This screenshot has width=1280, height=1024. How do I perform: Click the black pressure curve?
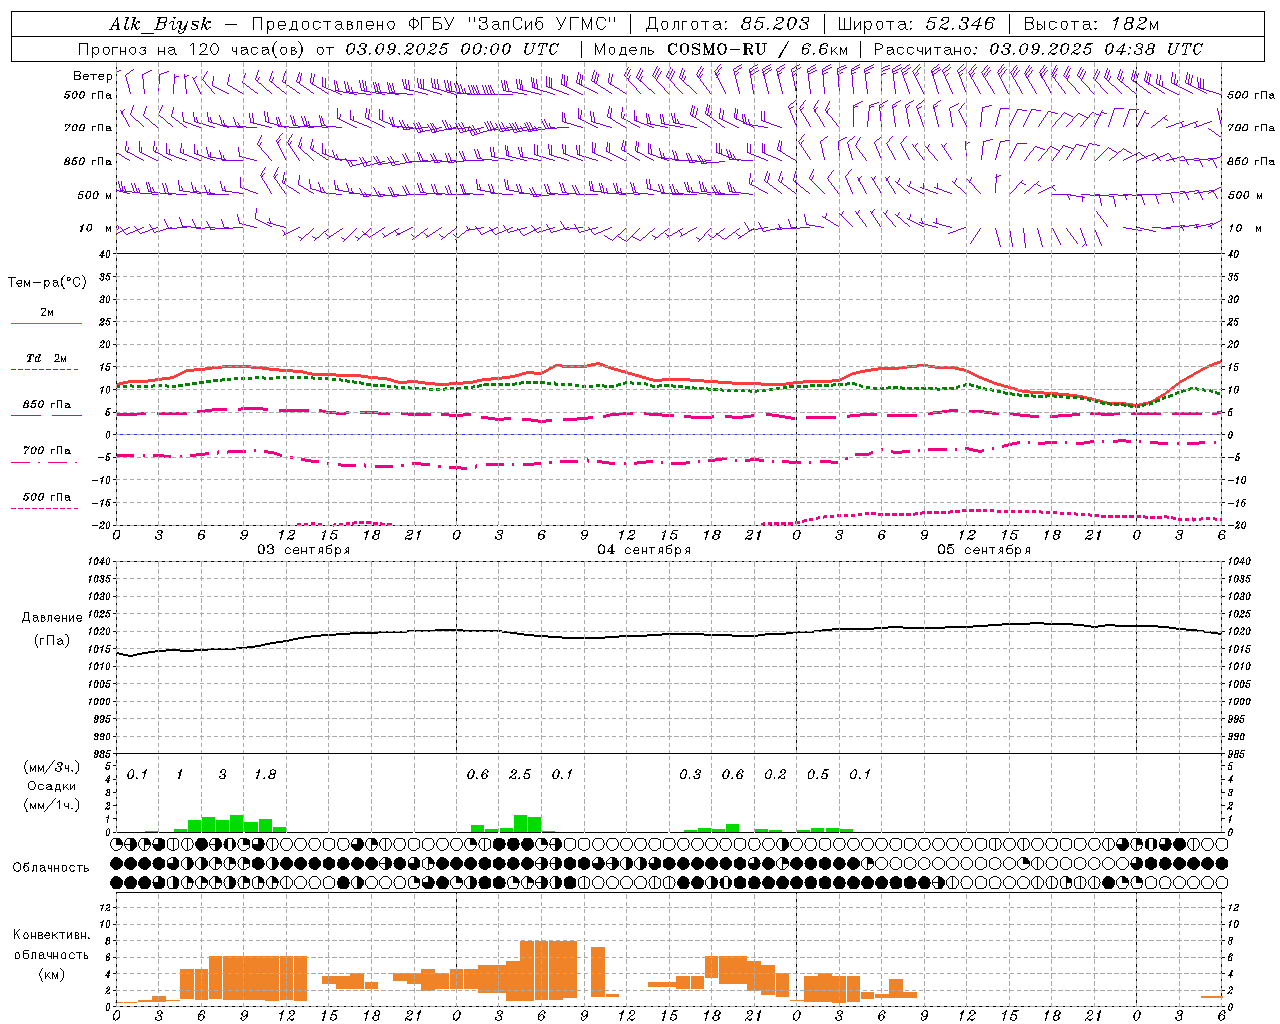coord(668,636)
